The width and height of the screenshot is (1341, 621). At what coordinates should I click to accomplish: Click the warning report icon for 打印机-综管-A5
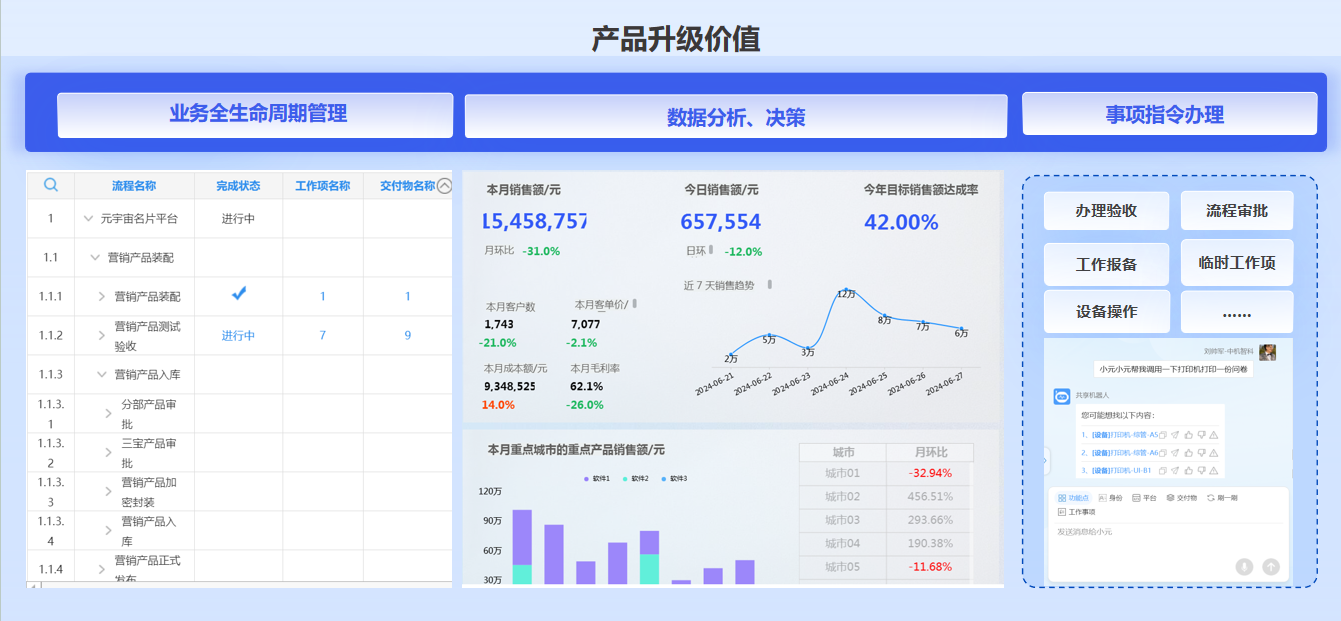(1213, 435)
